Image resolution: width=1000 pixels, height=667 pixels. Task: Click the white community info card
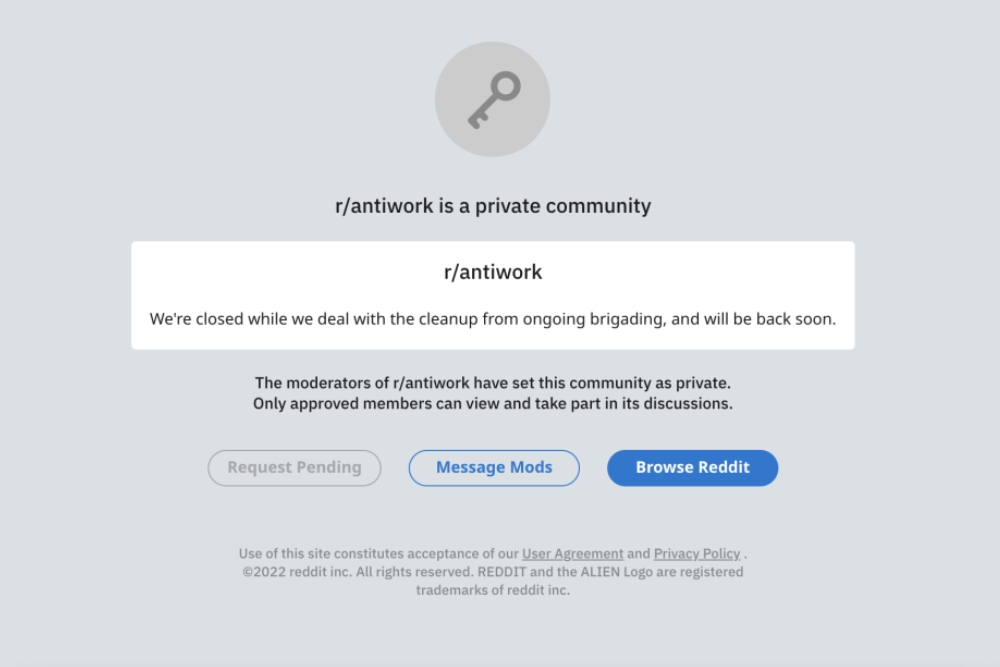tap(493, 293)
